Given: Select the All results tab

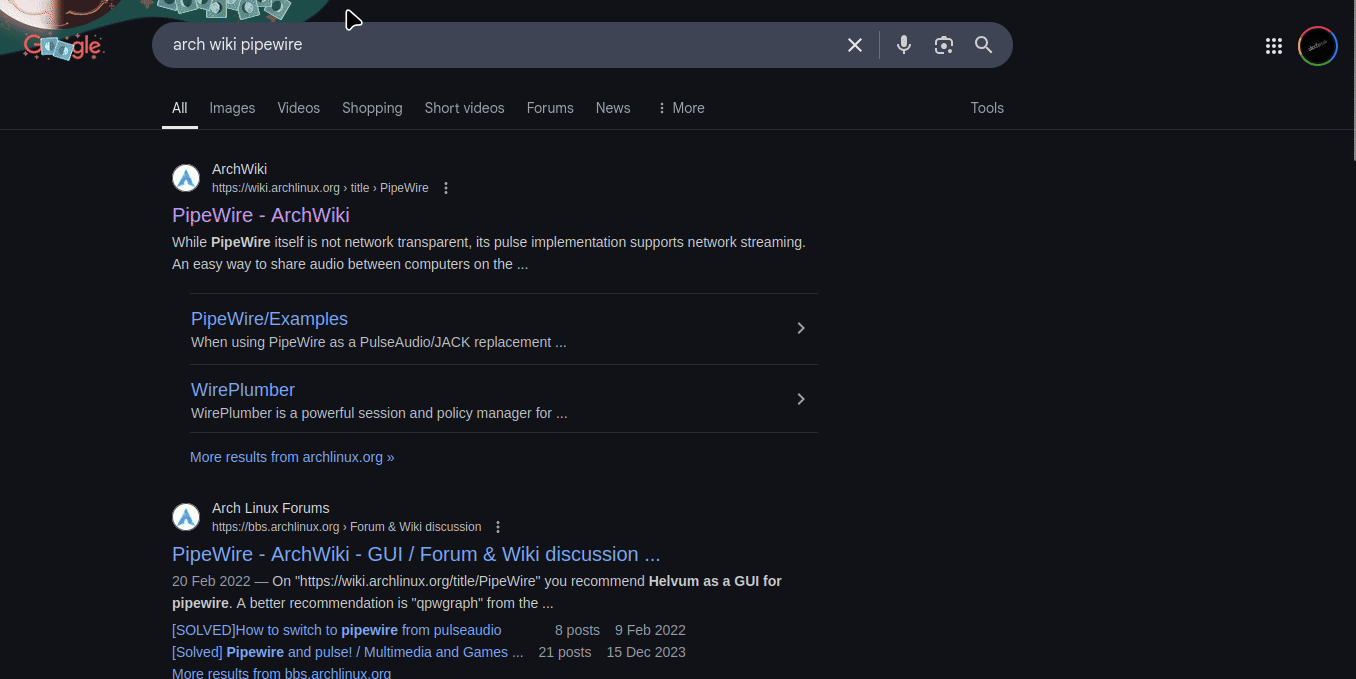Looking at the screenshot, I should tap(180, 108).
